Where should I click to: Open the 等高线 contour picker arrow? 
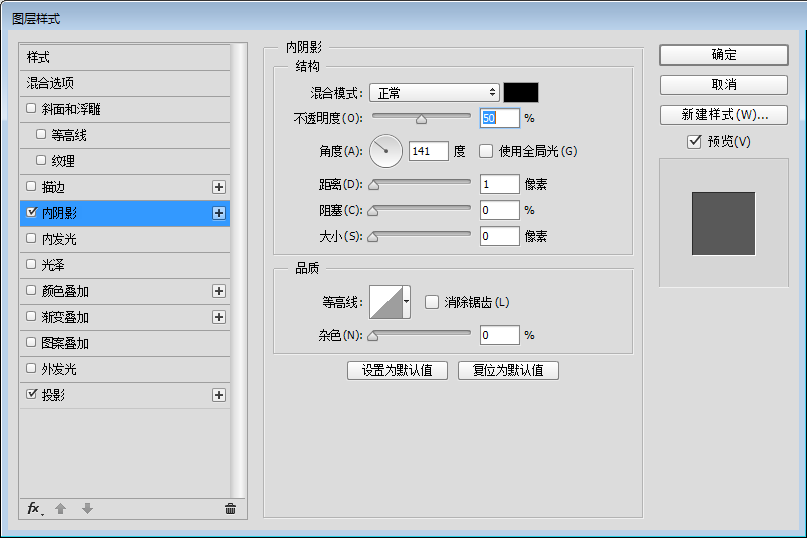[x=407, y=302]
